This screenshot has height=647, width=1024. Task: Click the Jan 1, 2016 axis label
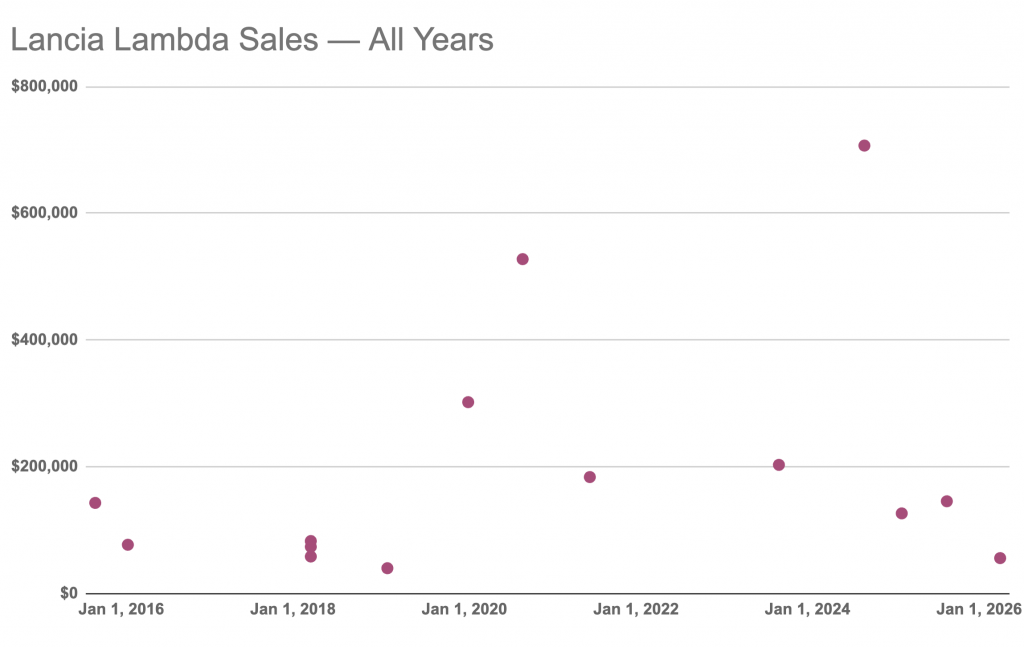point(121,609)
